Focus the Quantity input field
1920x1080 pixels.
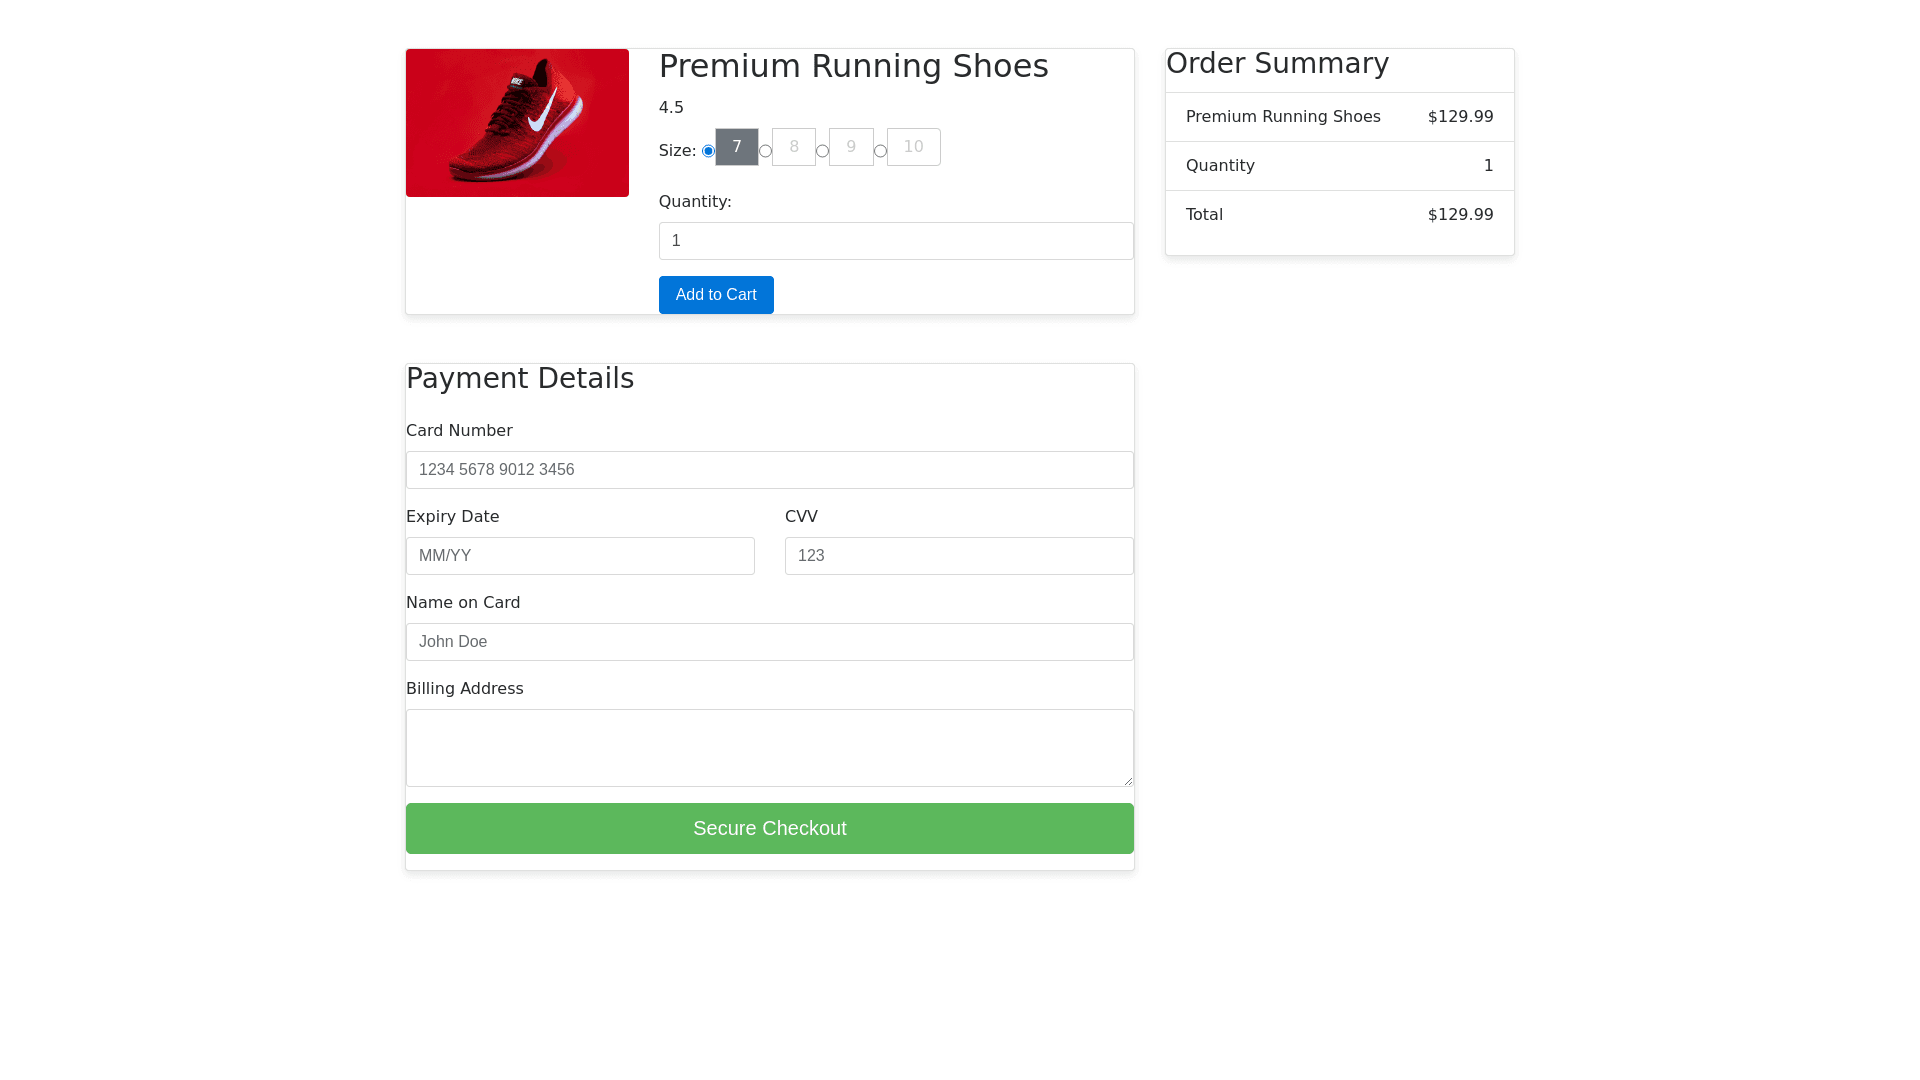point(895,241)
